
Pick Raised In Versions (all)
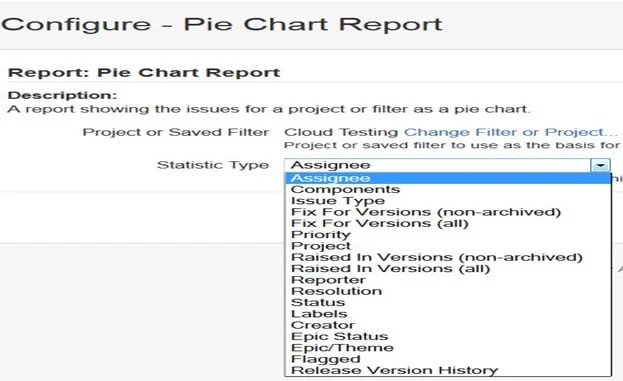(x=448, y=269)
